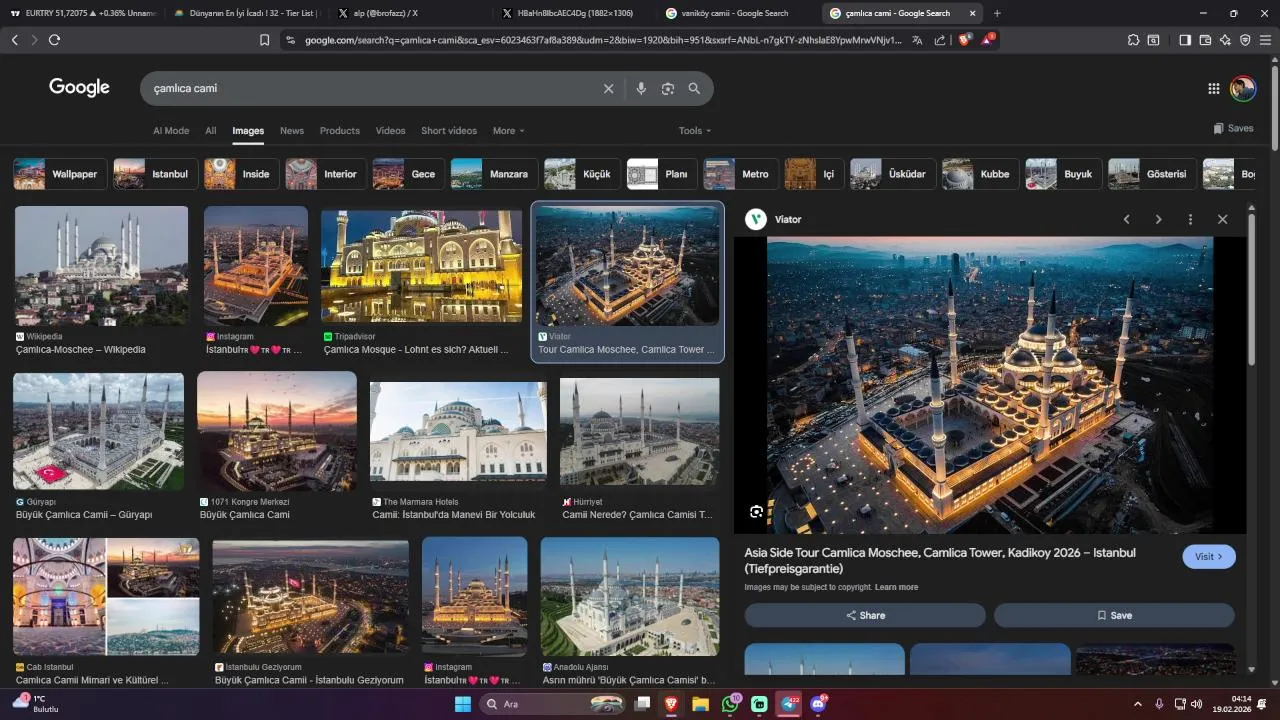Screen dimensions: 1280x720
Task: Close the Viator image preview panel
Action: (1222, 219)
